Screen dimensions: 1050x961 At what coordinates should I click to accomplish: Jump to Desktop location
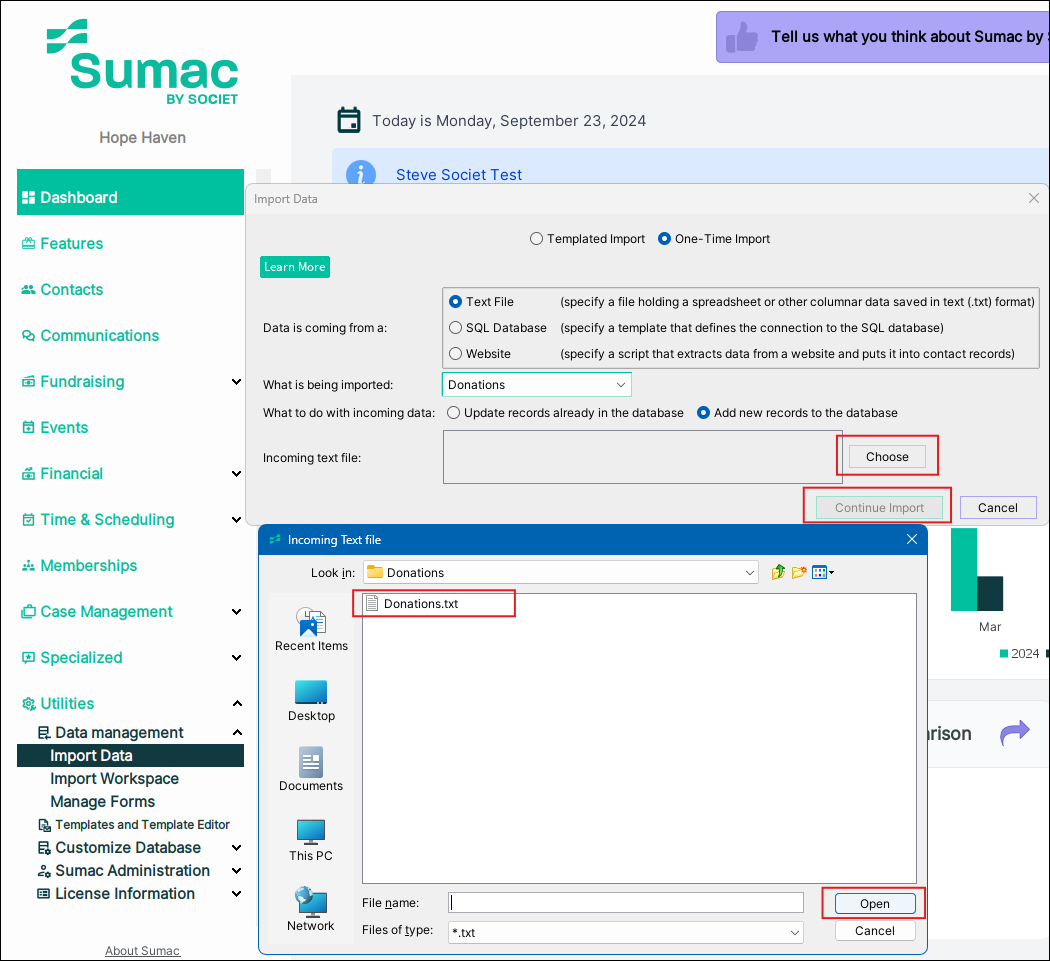coord(311,700)
